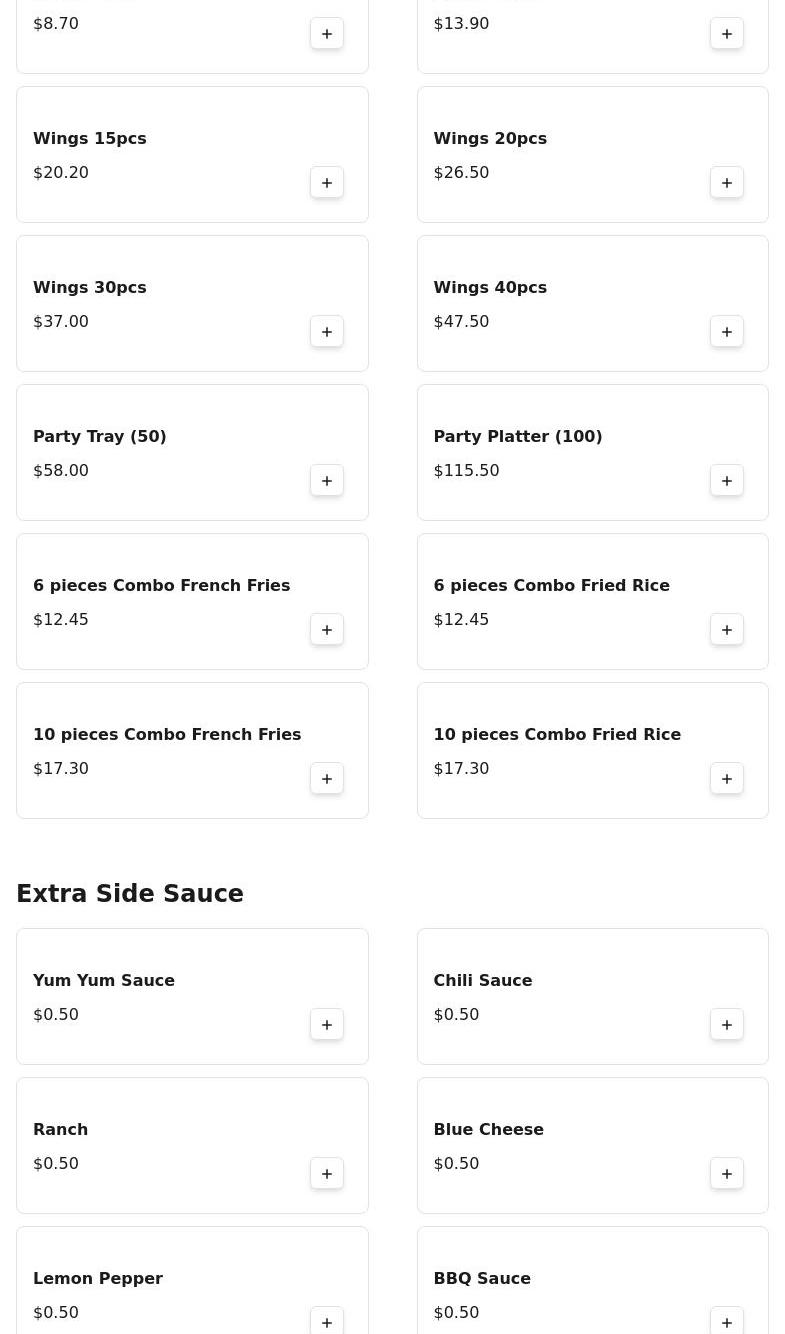Open the $8.70 item's plus button
785x1334 pixels.
click(x=327, y=34)
